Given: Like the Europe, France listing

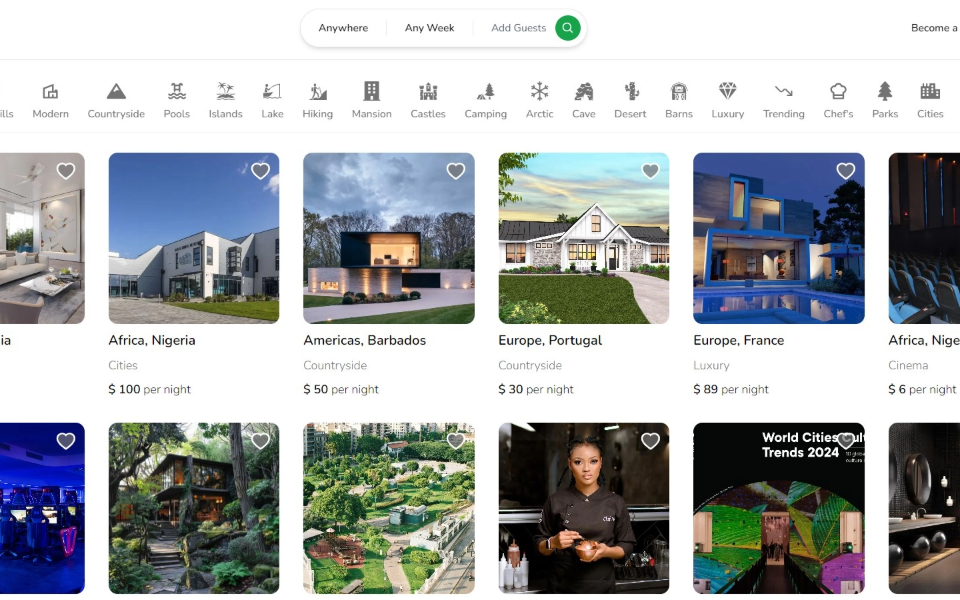Looking at the screenshot, I should click(845, 171).
